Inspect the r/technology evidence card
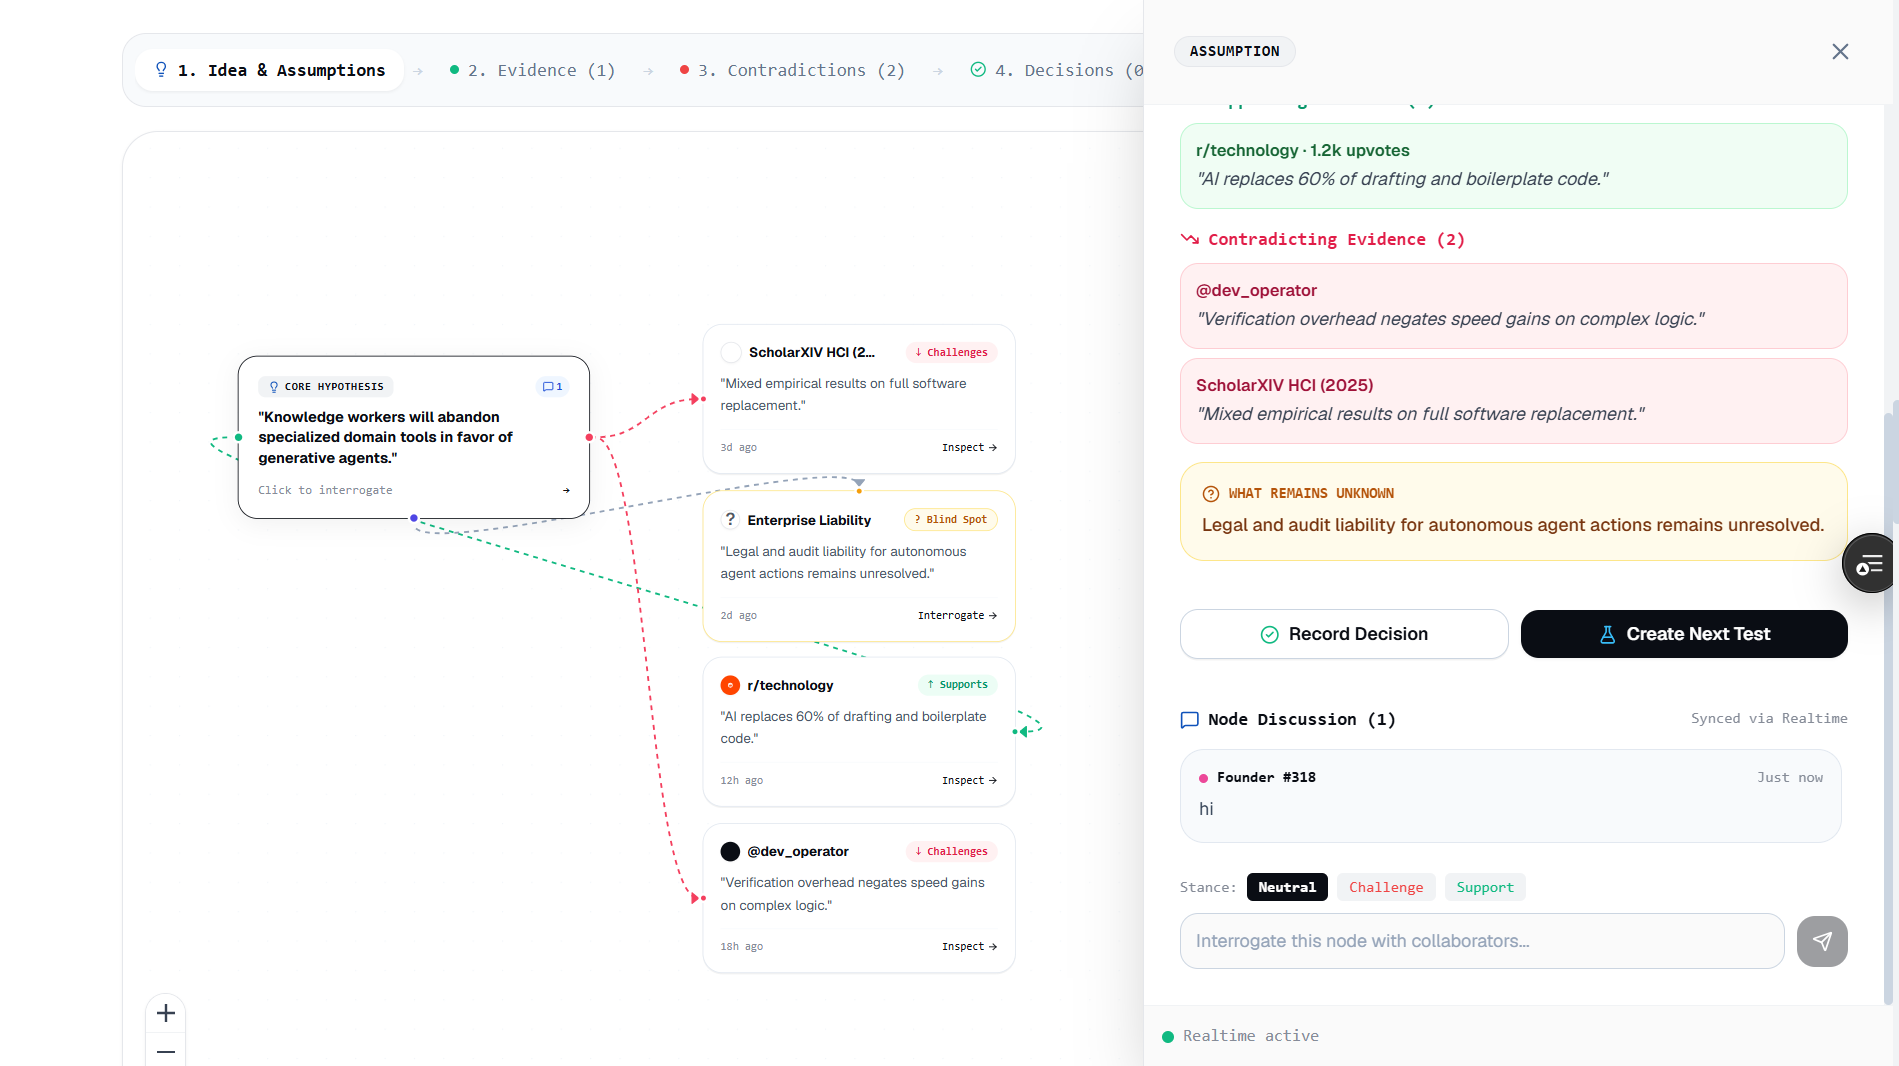Screen dimensions: 1899x1066 tap(969, 780)
